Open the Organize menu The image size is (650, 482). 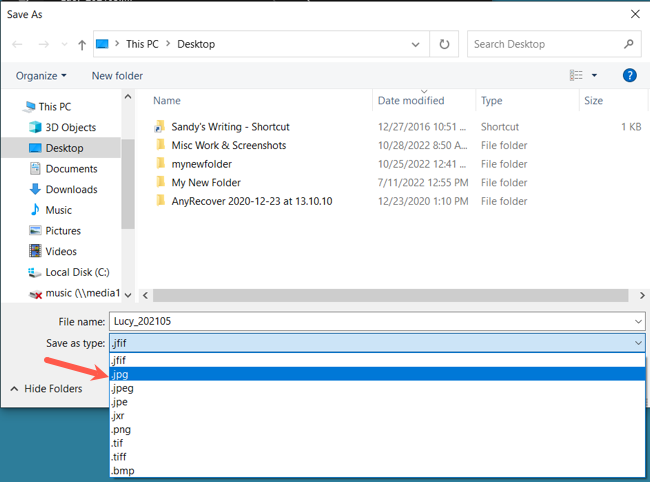pyautogui.click(x=41, y=76)
